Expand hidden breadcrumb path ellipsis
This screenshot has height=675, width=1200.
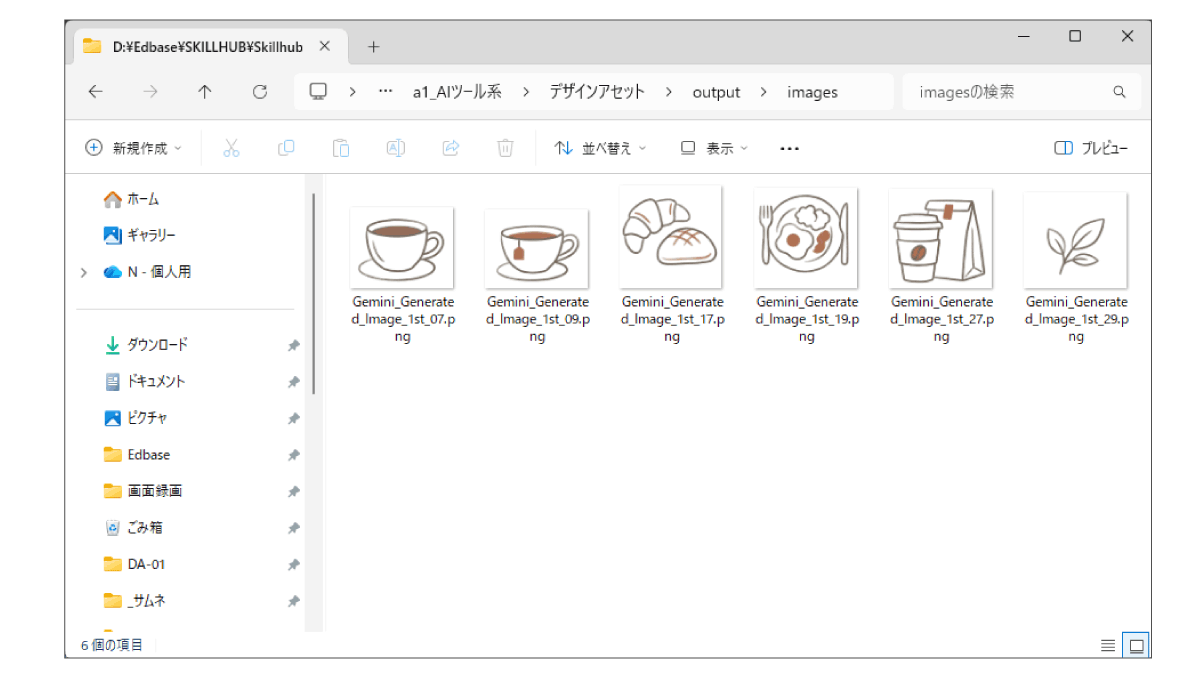click(x=385, y=92)
